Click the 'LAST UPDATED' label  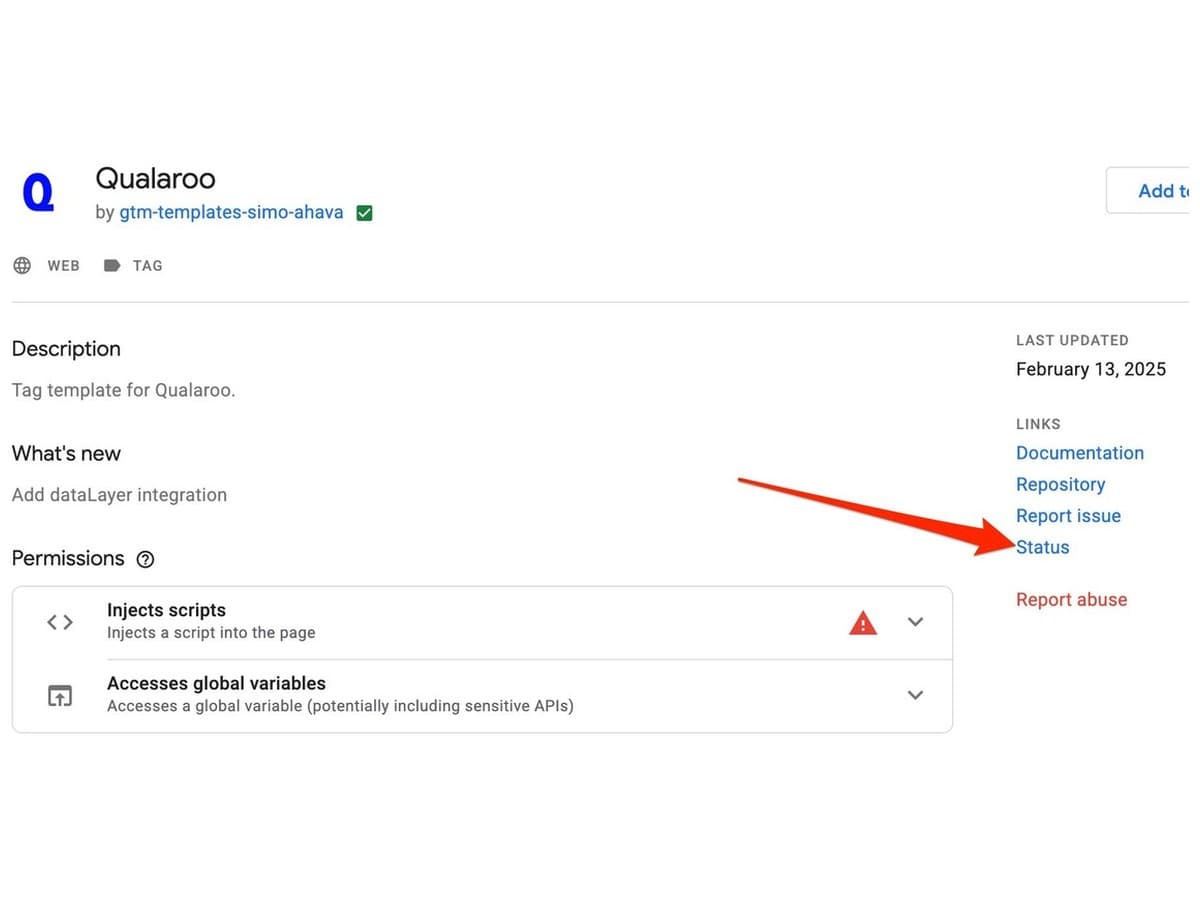click(1072, 340)
